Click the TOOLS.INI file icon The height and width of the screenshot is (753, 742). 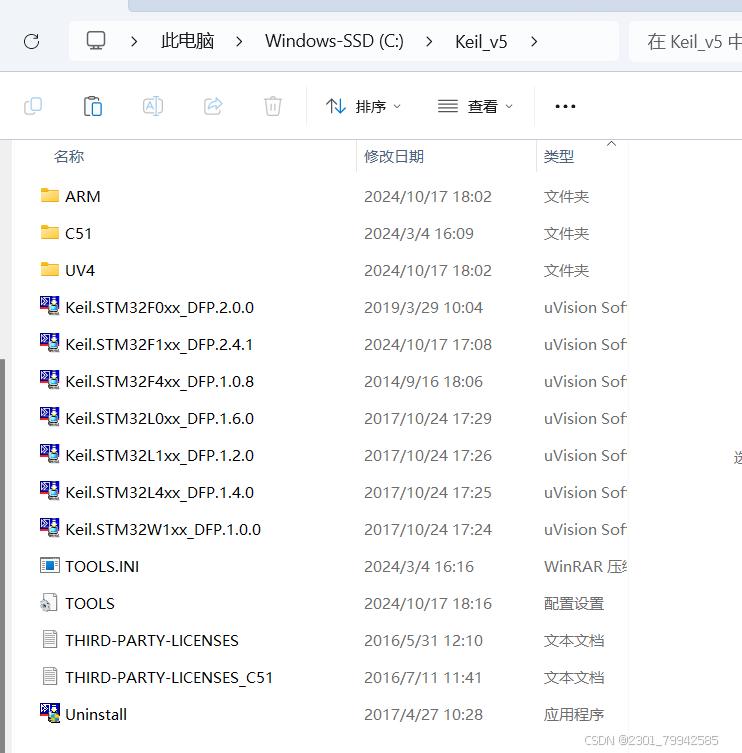(x=50, y=565)
